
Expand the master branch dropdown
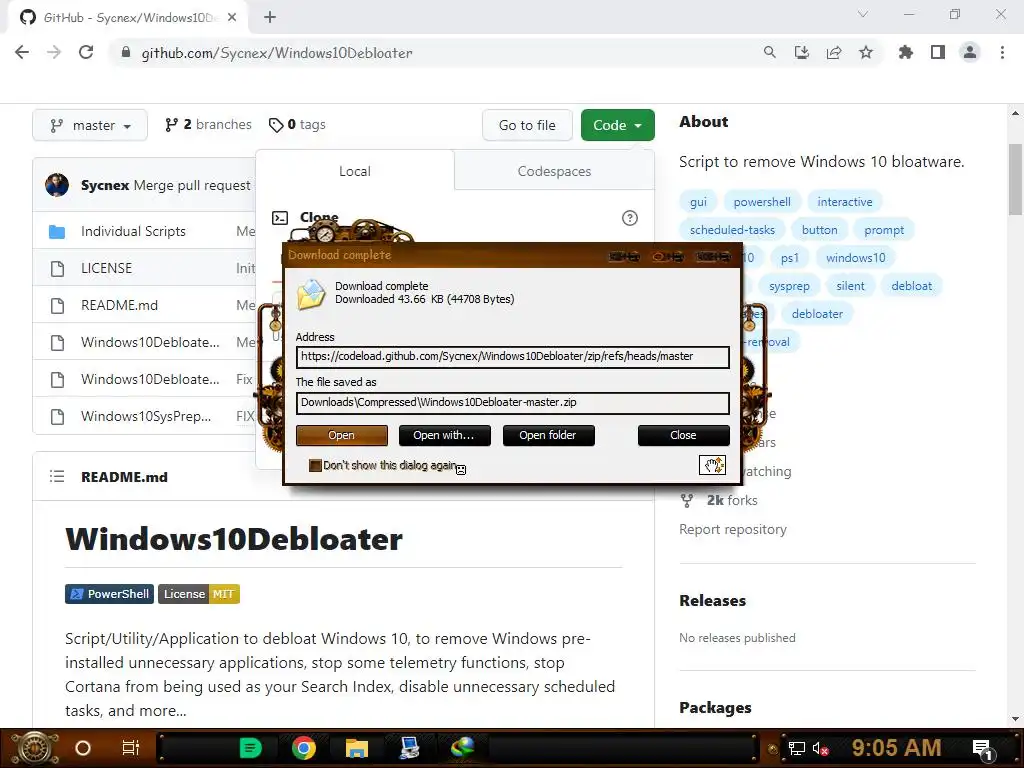[90, 125]
